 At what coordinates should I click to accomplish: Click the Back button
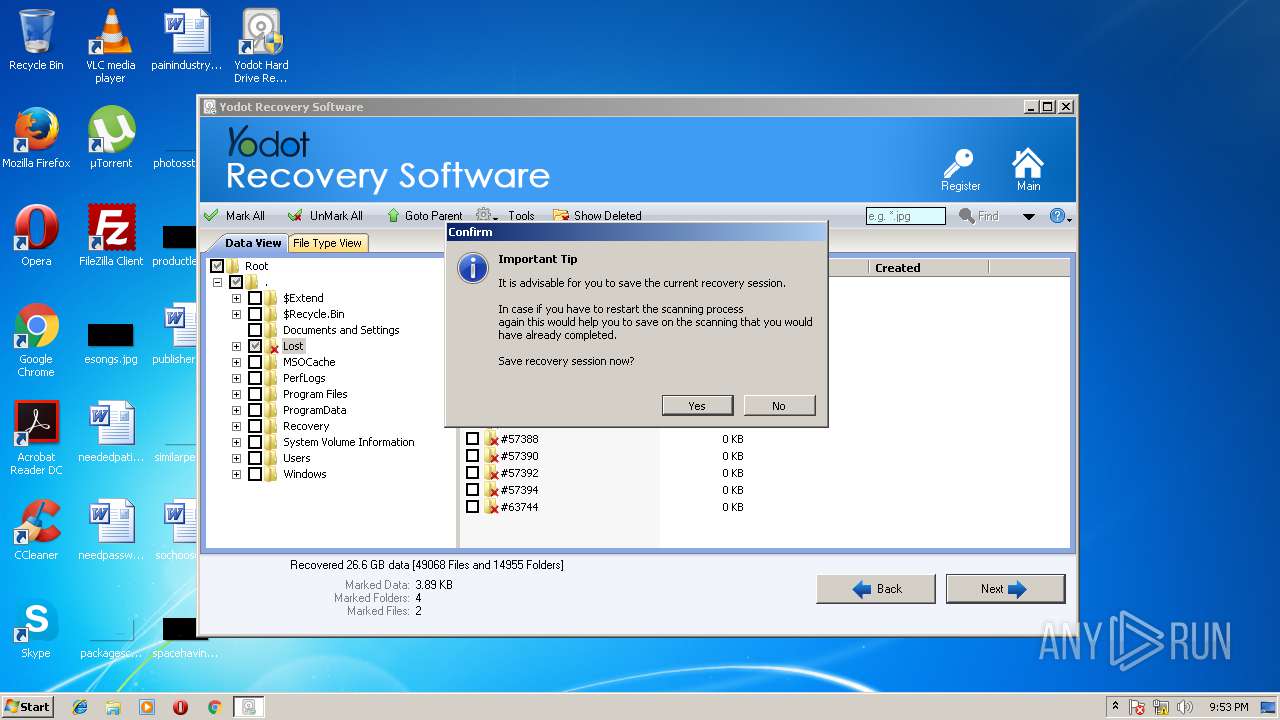click(876, 589)
